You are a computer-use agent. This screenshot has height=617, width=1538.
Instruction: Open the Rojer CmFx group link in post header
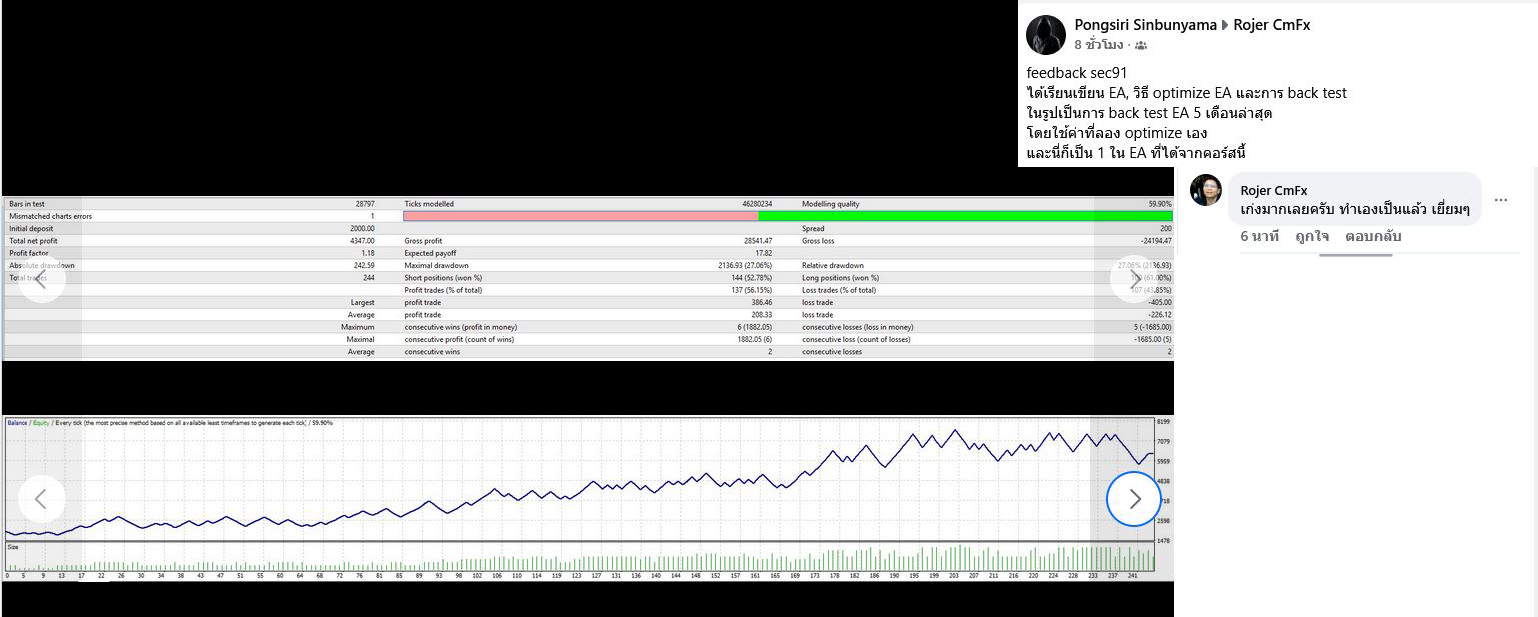pos(1271,25)
